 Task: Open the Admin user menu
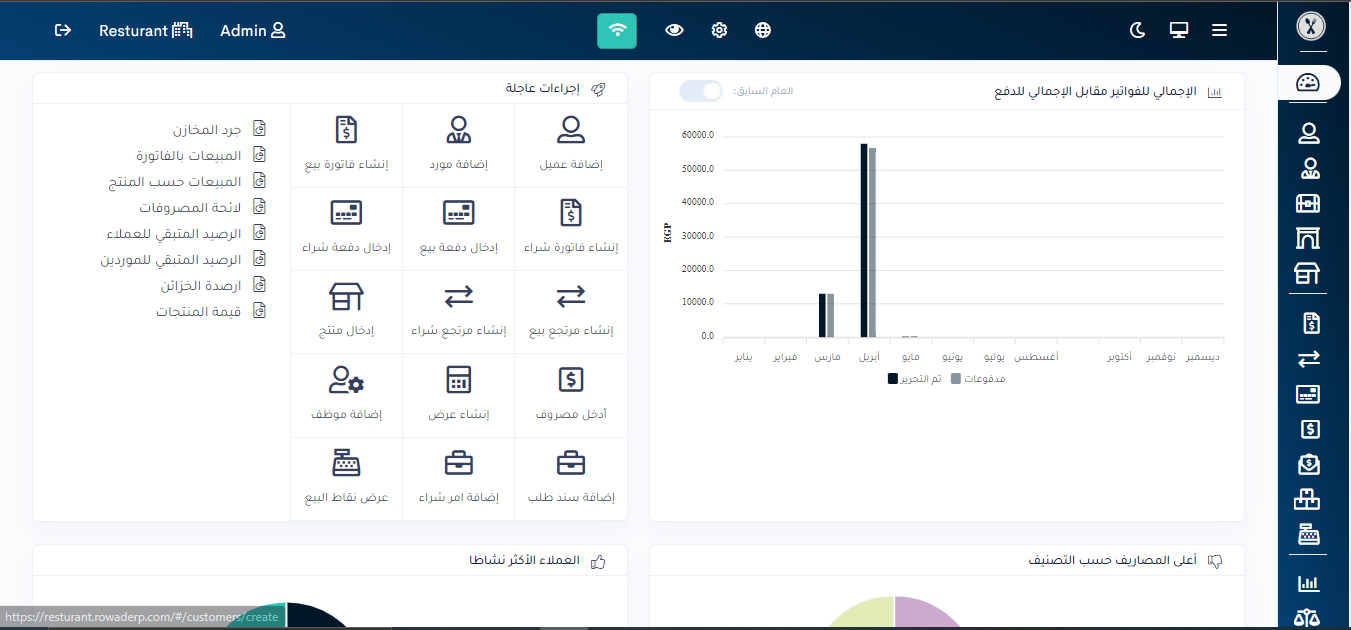point(253,30)
